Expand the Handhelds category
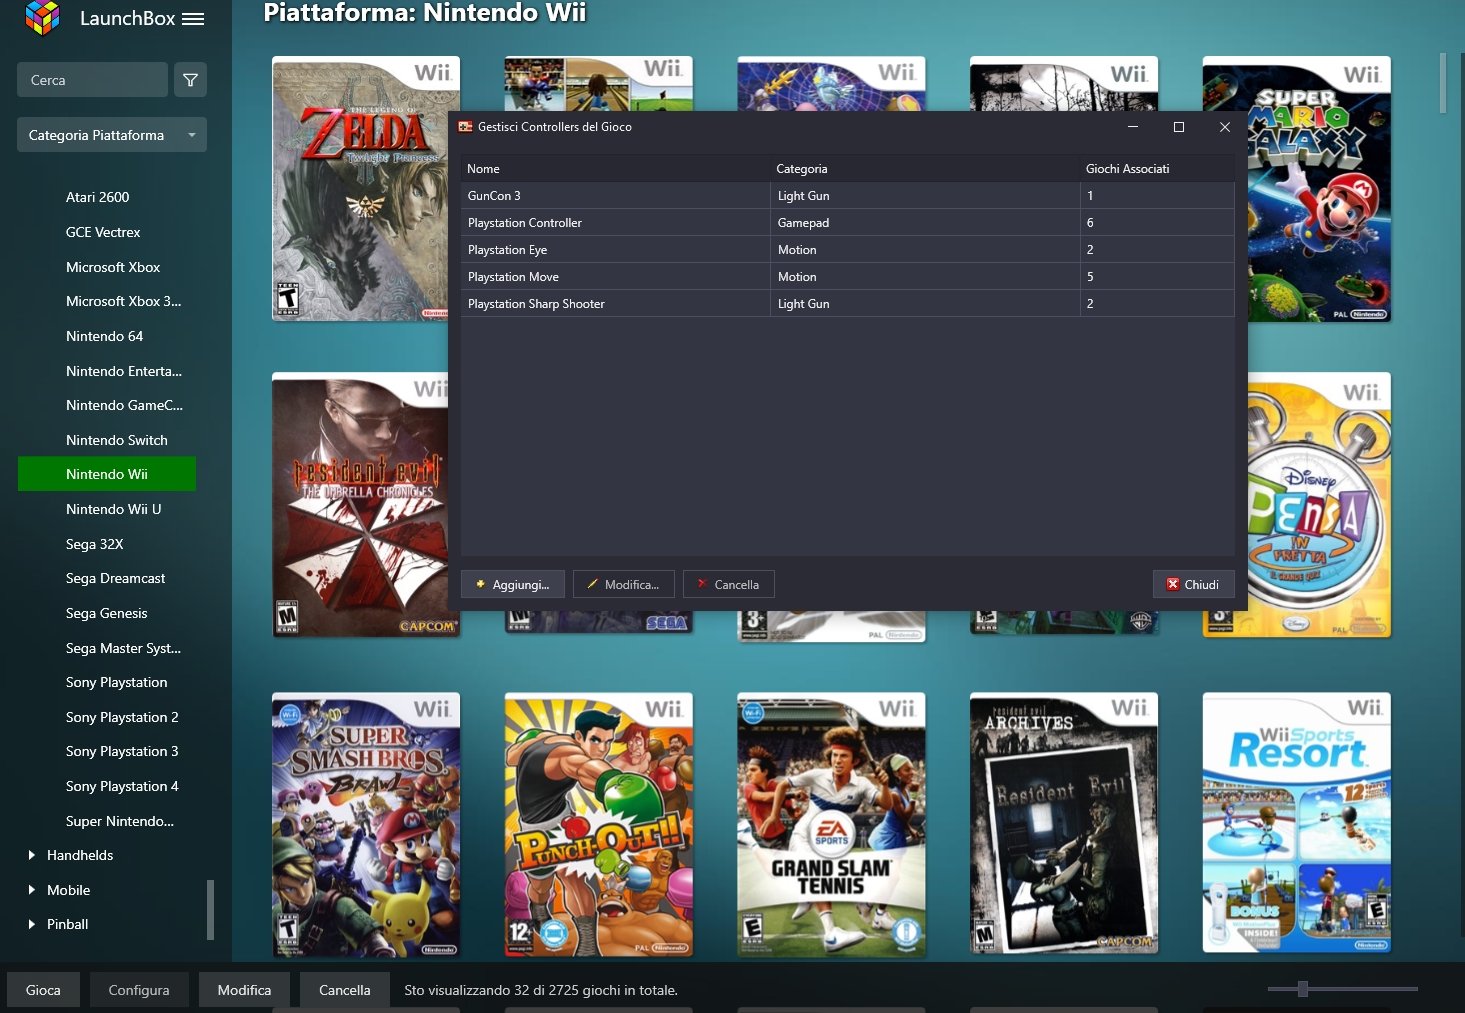This screenshot has height=1013, width=1465. (x=32, y=855)
